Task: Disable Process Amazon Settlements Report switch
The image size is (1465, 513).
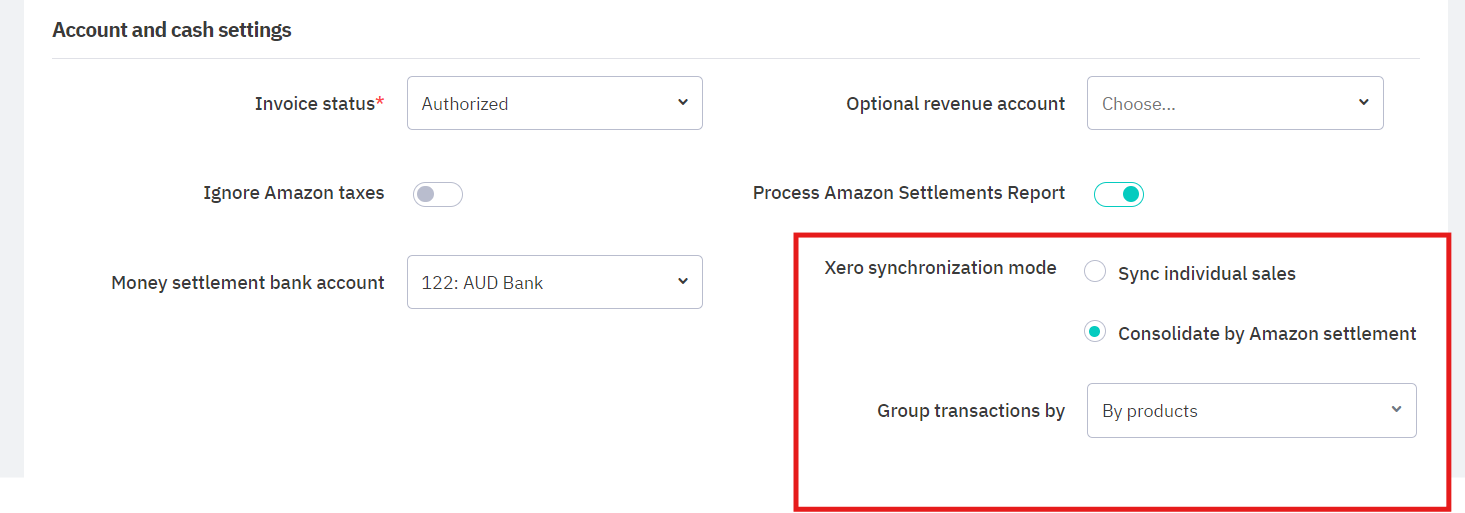Action: (1118, 194)
